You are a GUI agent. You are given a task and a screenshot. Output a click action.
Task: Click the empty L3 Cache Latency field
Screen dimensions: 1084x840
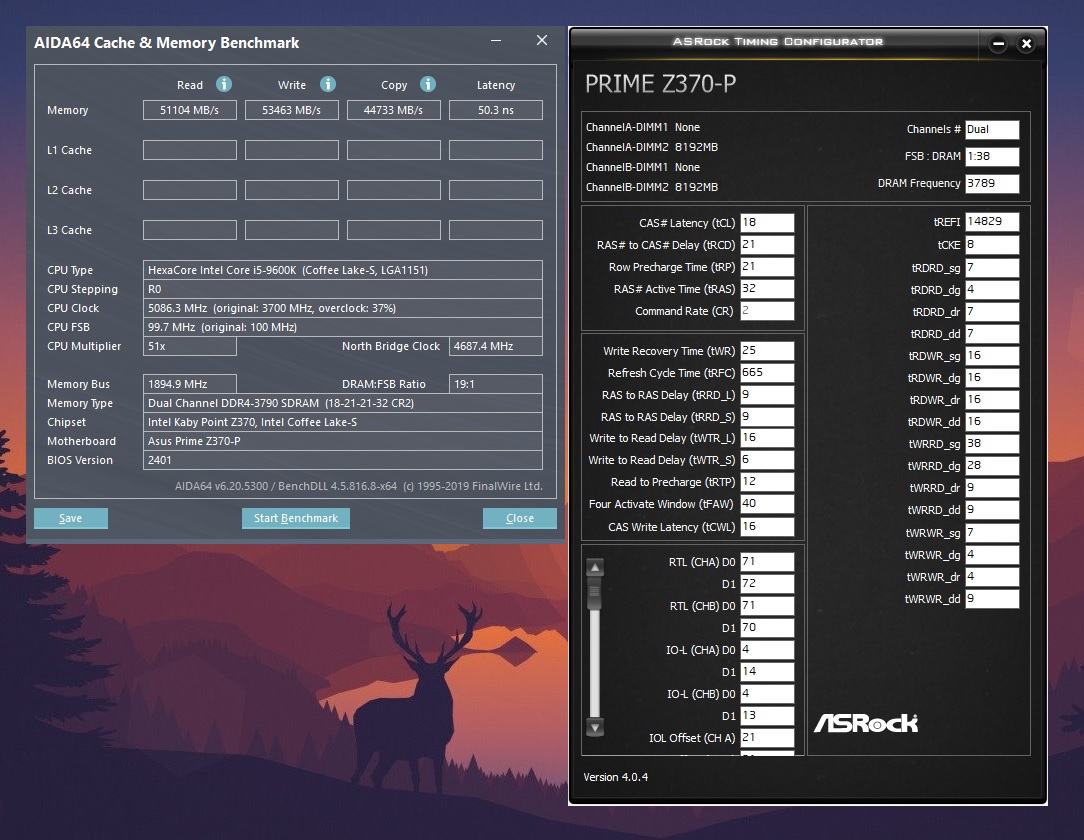click(x=496, y=230)
